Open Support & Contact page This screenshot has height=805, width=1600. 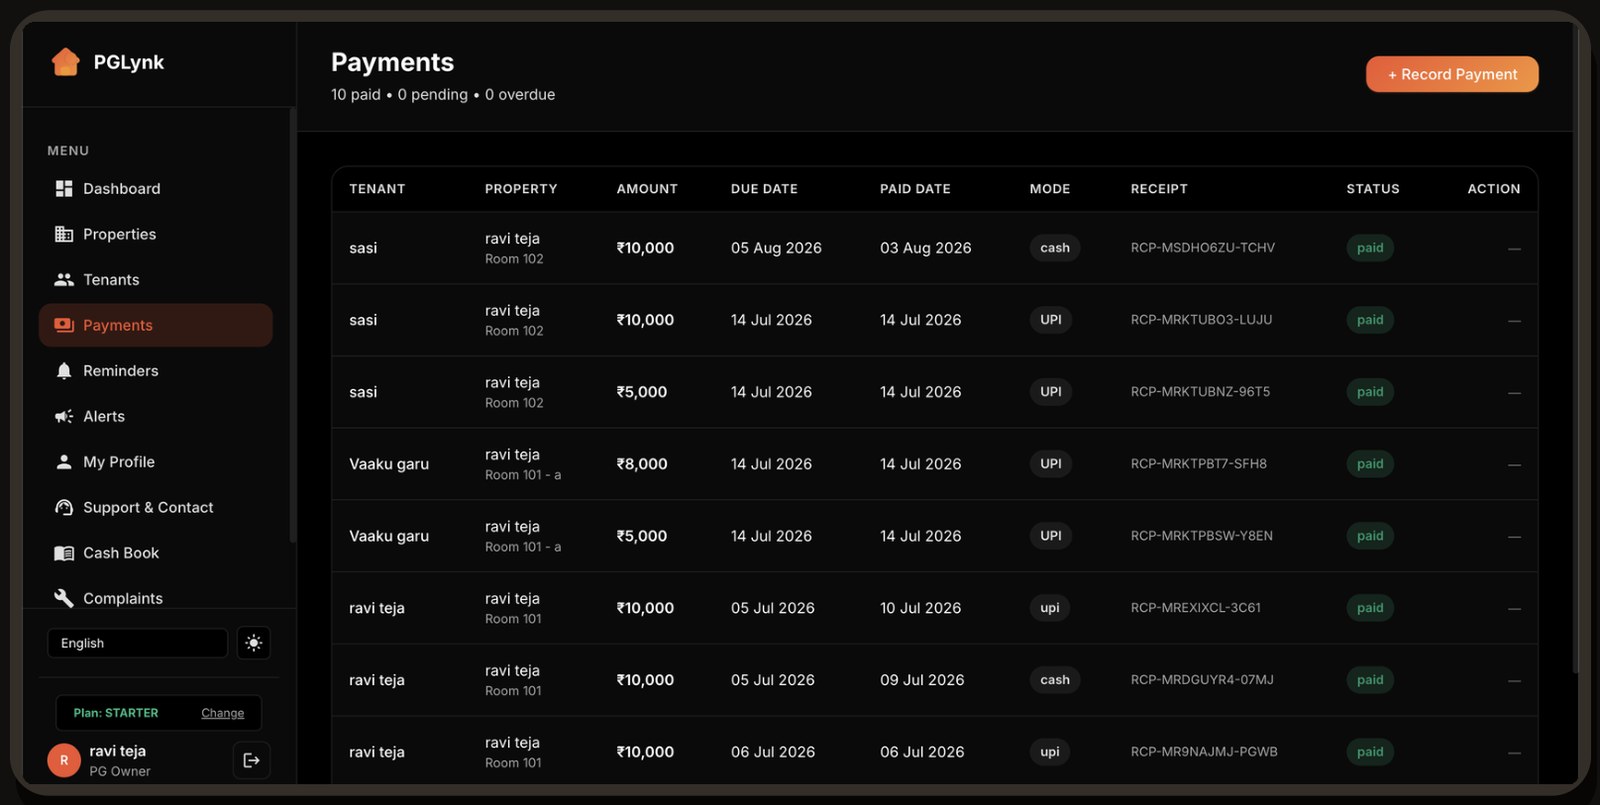point(155,508)
